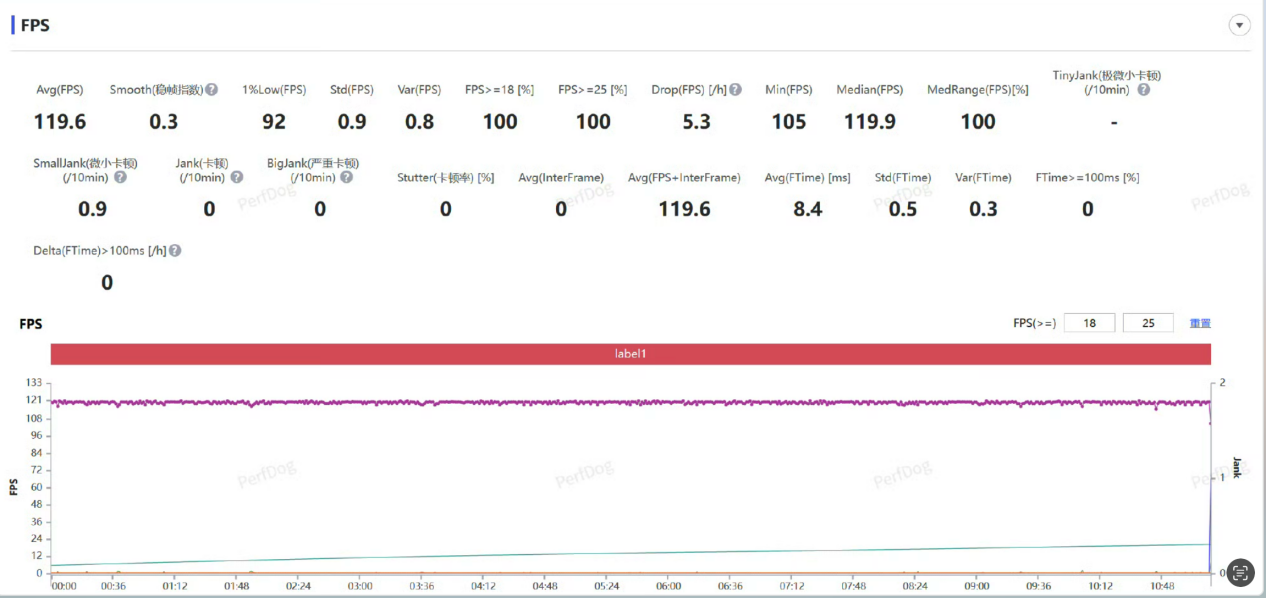Open help icon beside BigJank (/10min)
Viewport: 1266px width, 598px height.
pyautogui.click(x=346, y=177)
